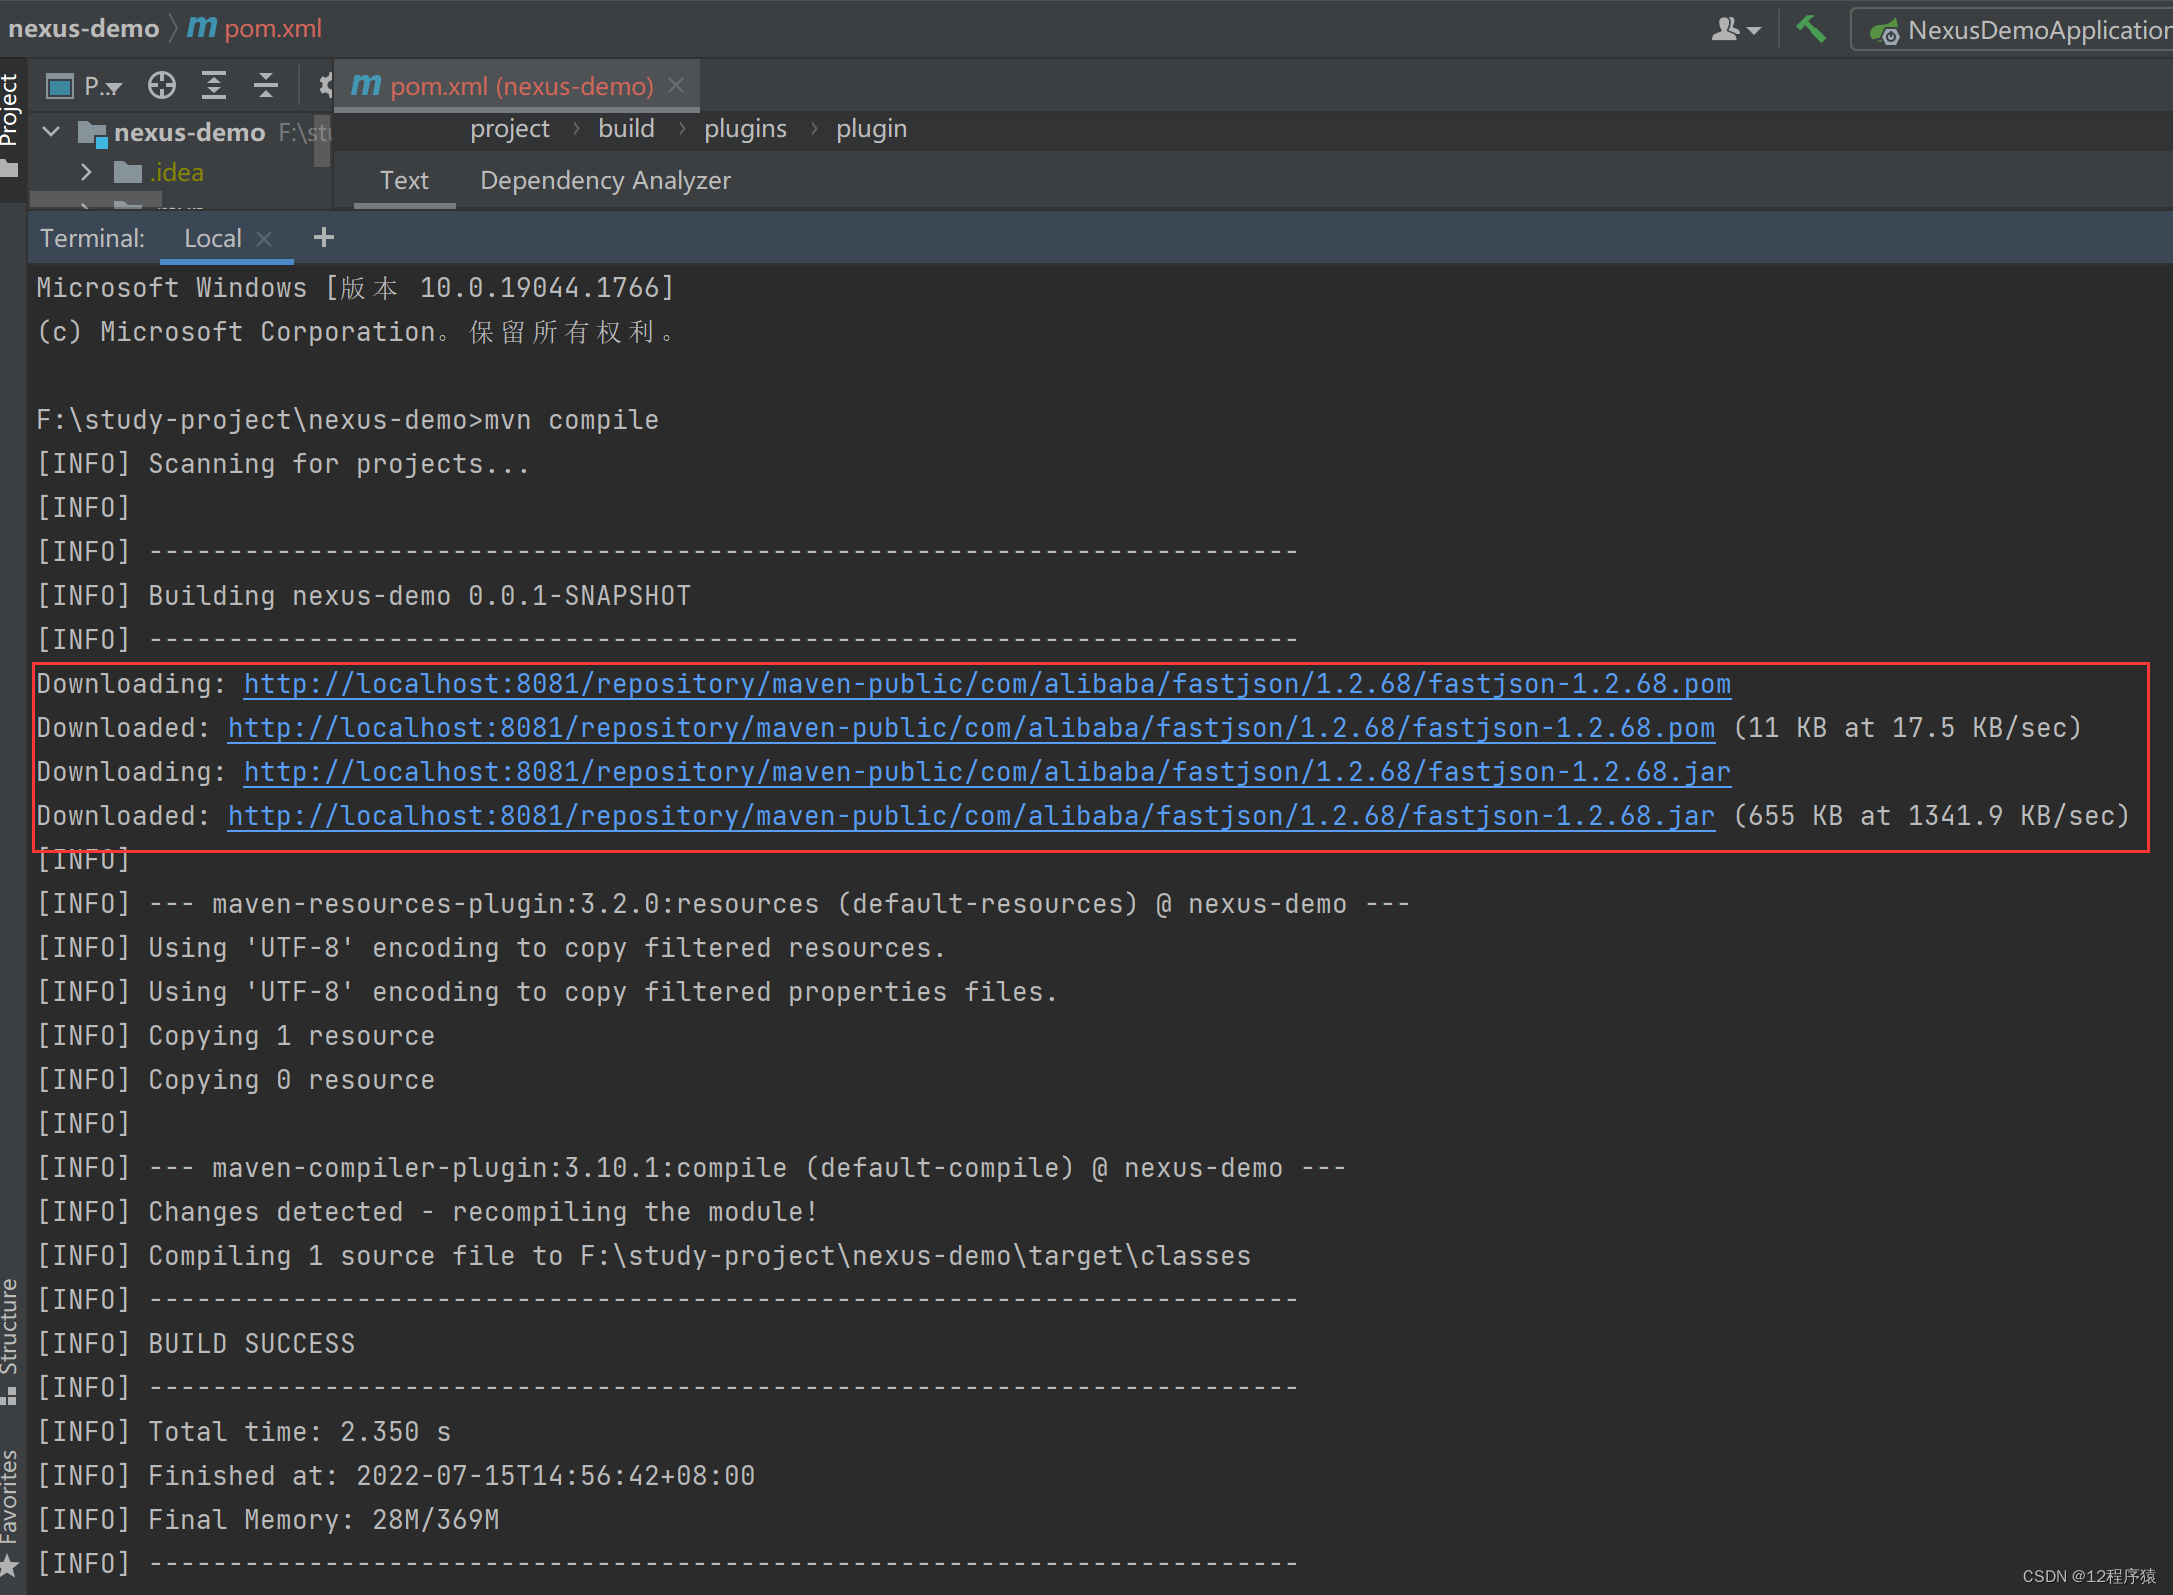Viewport: 2173px width, 1595px height.
Task: Open the Project tool window stripe
Action: [12, 124]
